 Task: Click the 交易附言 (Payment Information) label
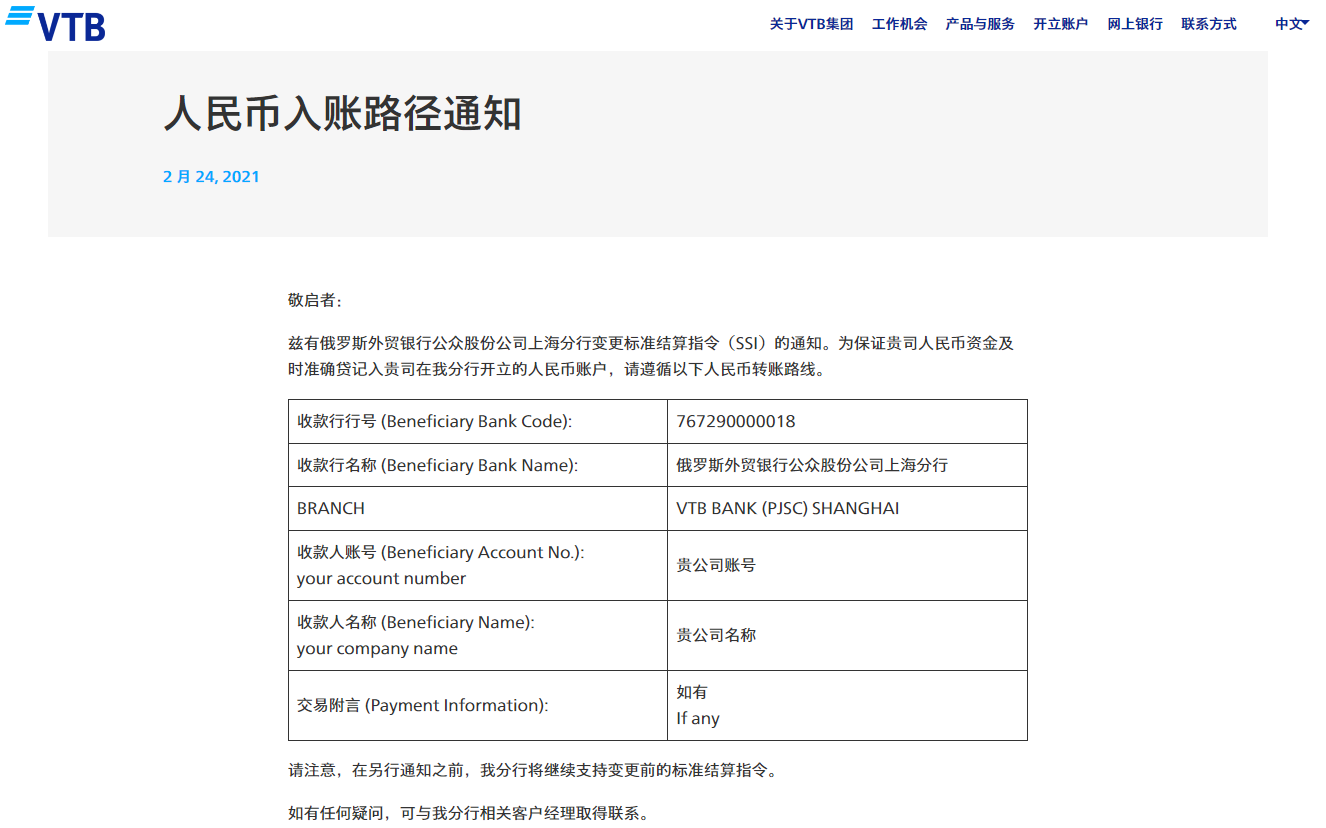422,705
